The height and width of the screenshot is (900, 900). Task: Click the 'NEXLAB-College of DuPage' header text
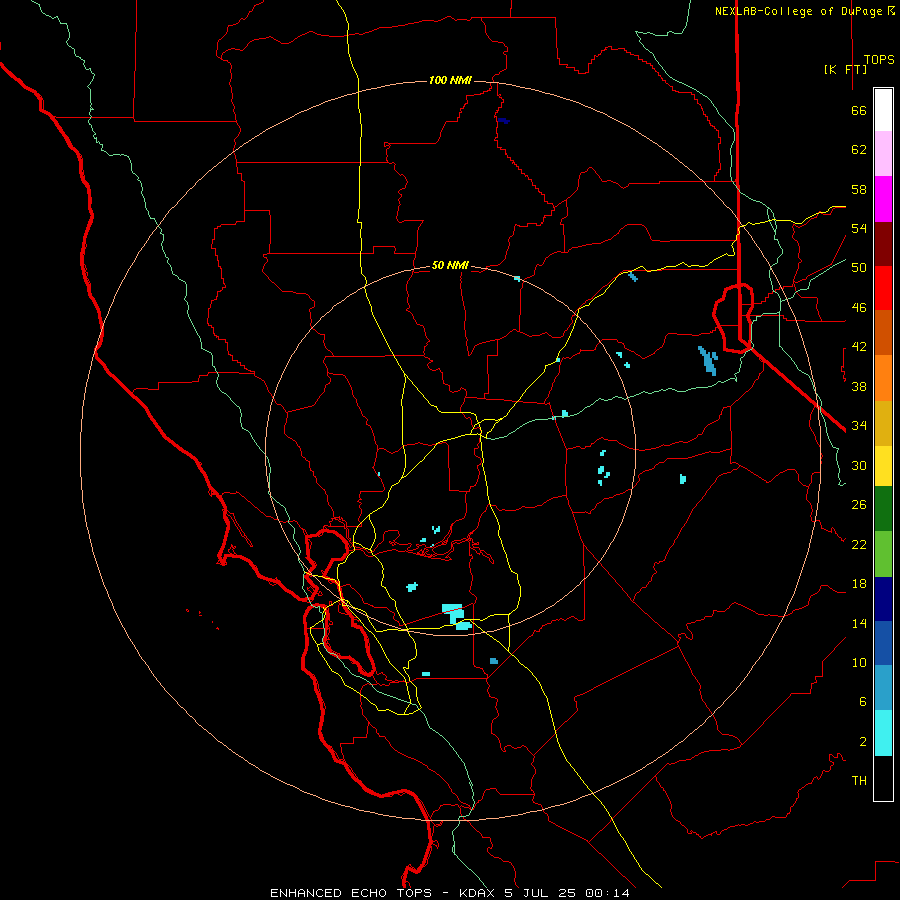798,11
